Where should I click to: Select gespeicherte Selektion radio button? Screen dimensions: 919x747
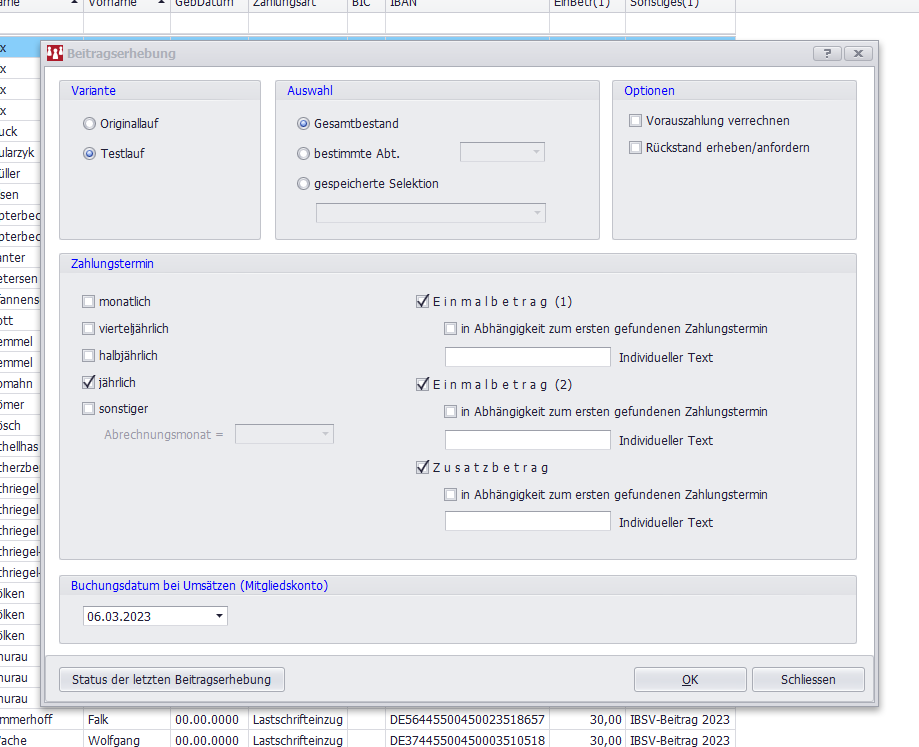click(304, 184)
